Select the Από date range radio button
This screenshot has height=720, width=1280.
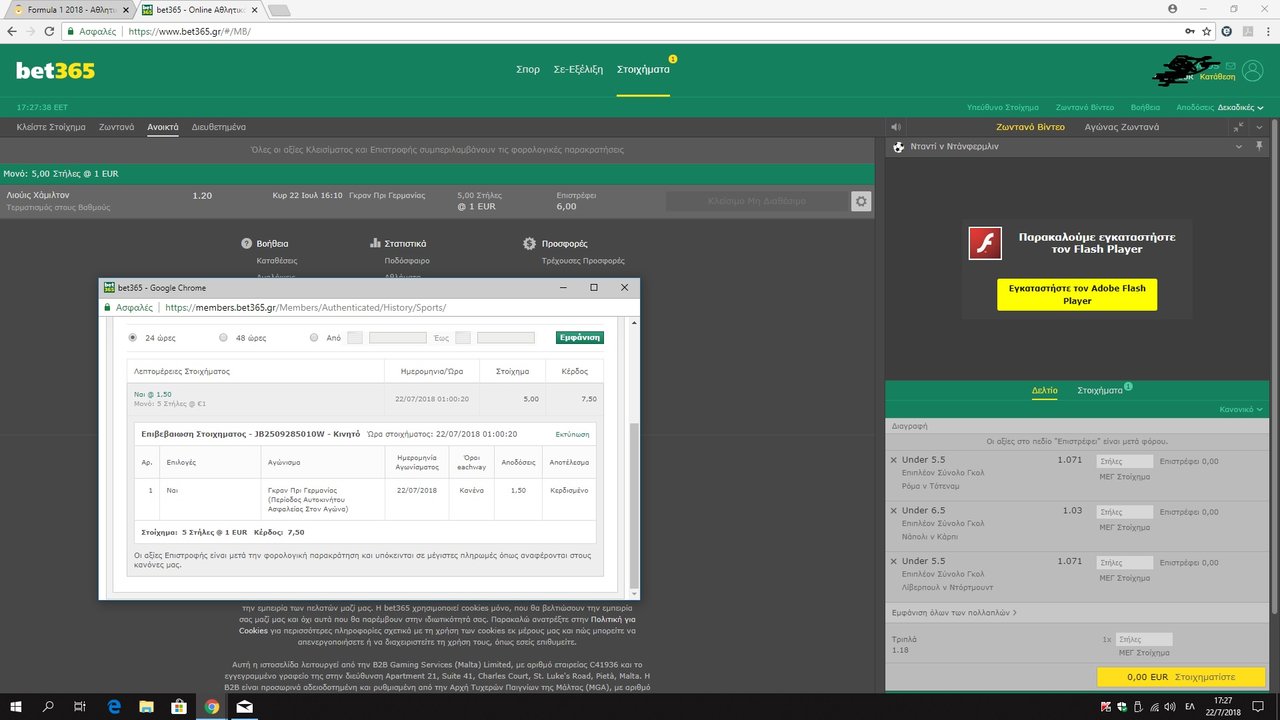tap(314, 338)
